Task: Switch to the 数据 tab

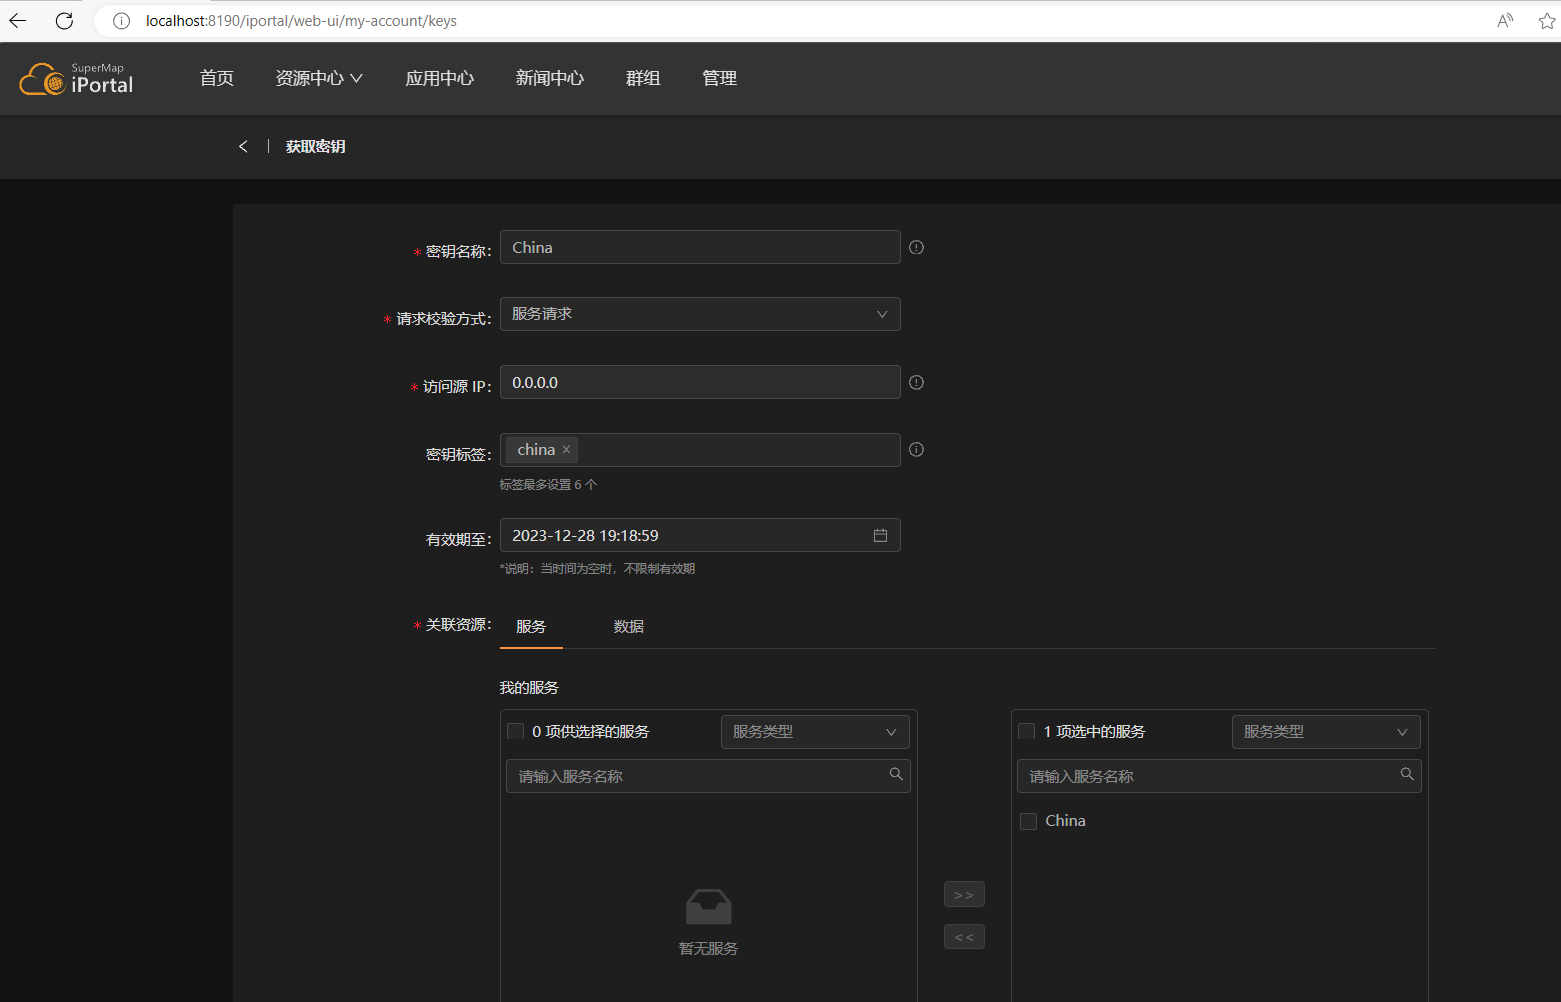Action: (x=628, y=626)
